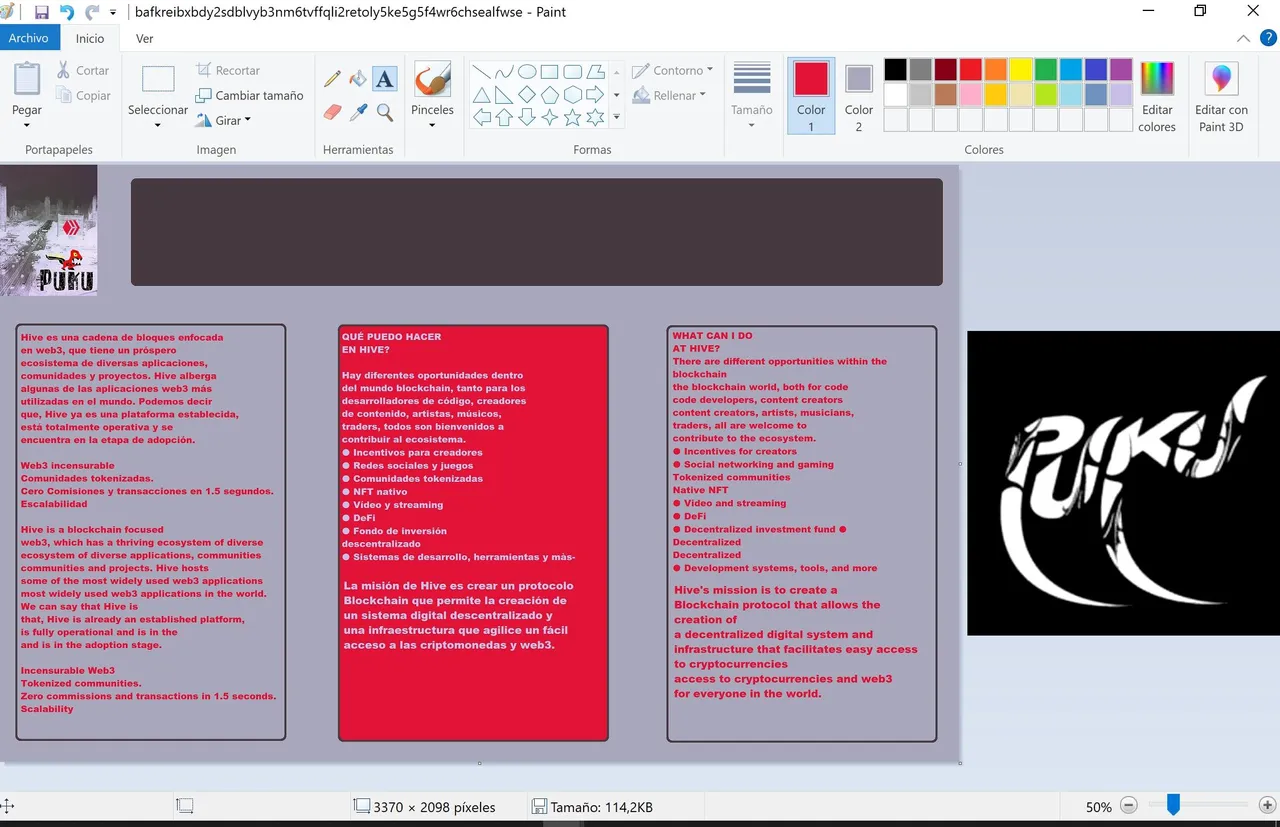
Task: Choose the Diamond shape
Action: click(527, 95)
